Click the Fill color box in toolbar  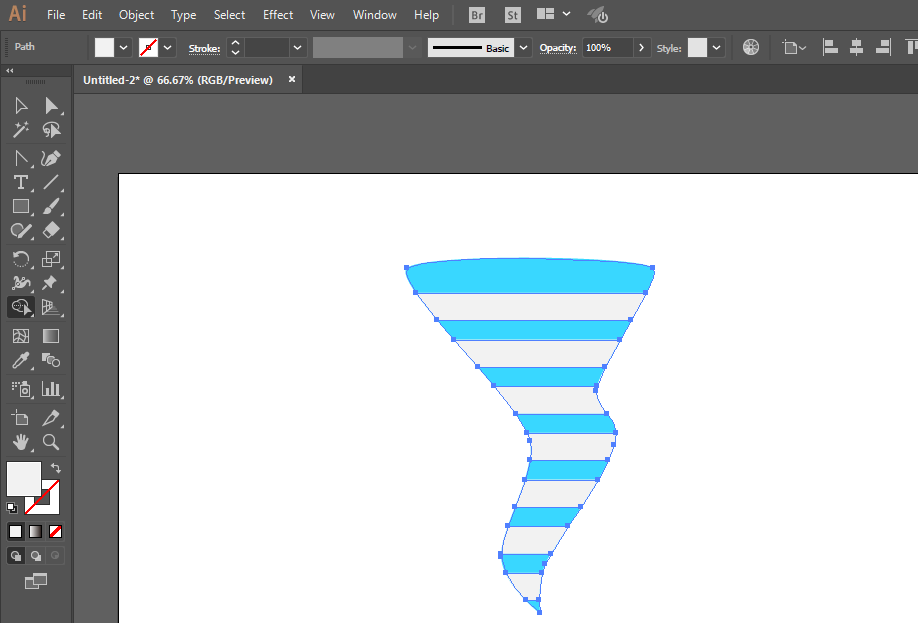pos(23,478)
